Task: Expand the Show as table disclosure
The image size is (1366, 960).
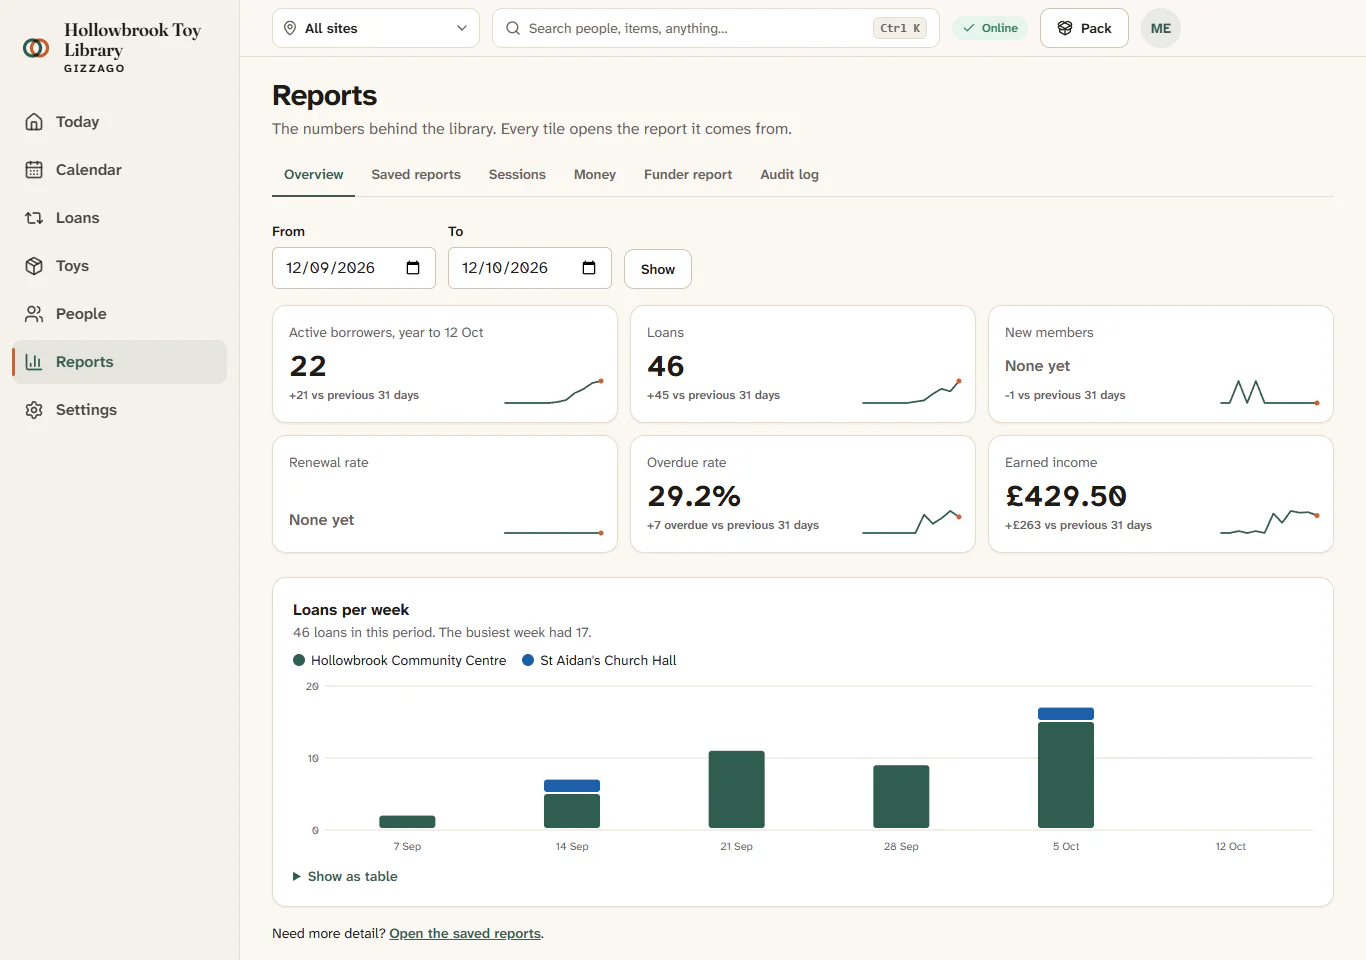Action: pos(345,876)
